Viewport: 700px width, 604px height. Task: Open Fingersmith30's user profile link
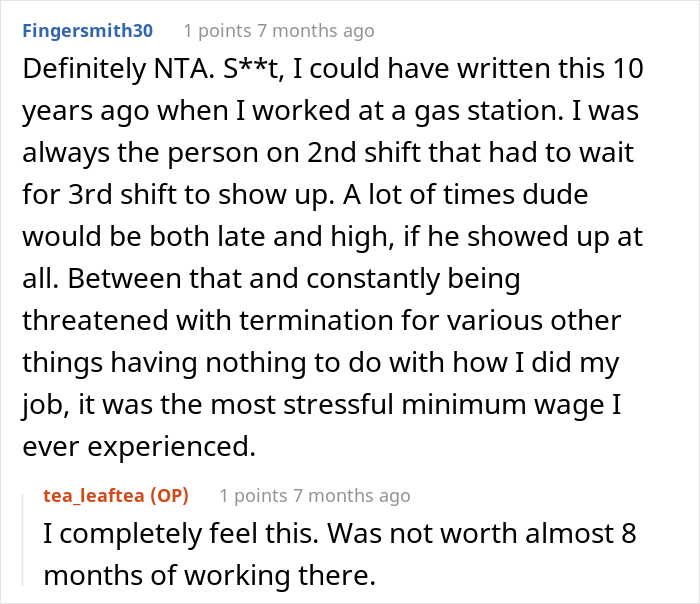(x=86, y=30)
